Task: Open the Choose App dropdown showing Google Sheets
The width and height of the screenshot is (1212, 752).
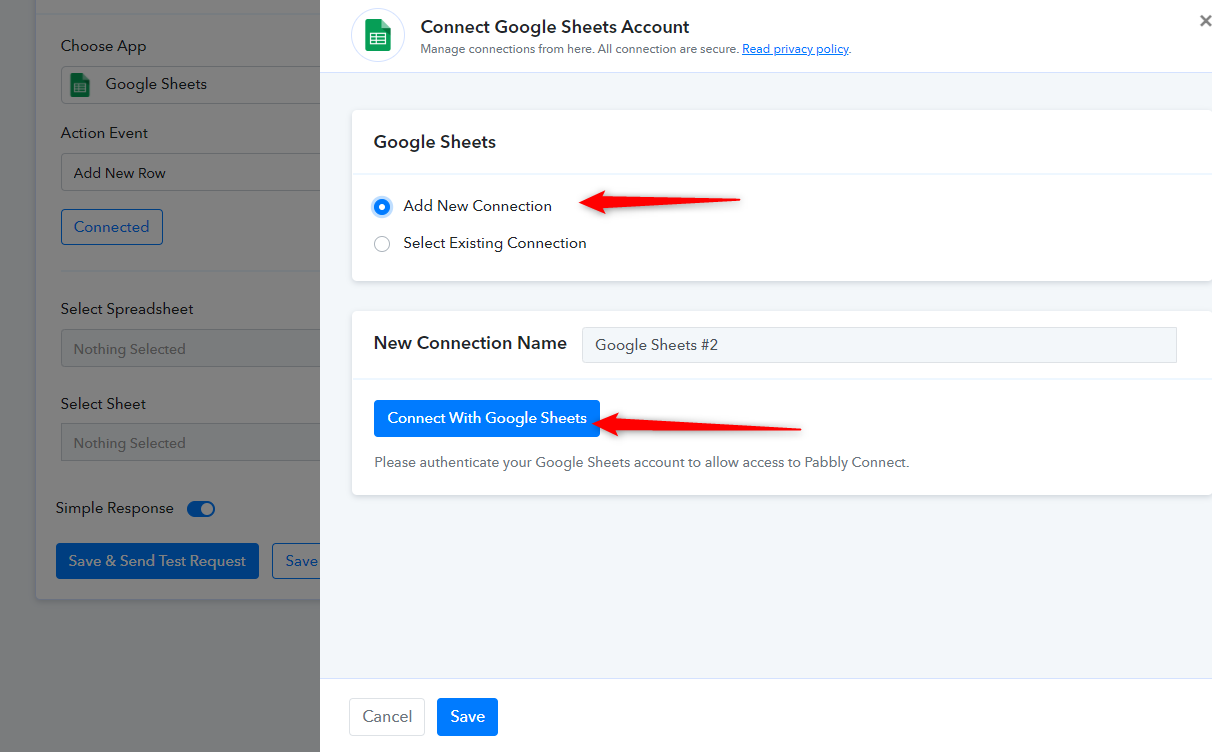Action: coord(190,85)
